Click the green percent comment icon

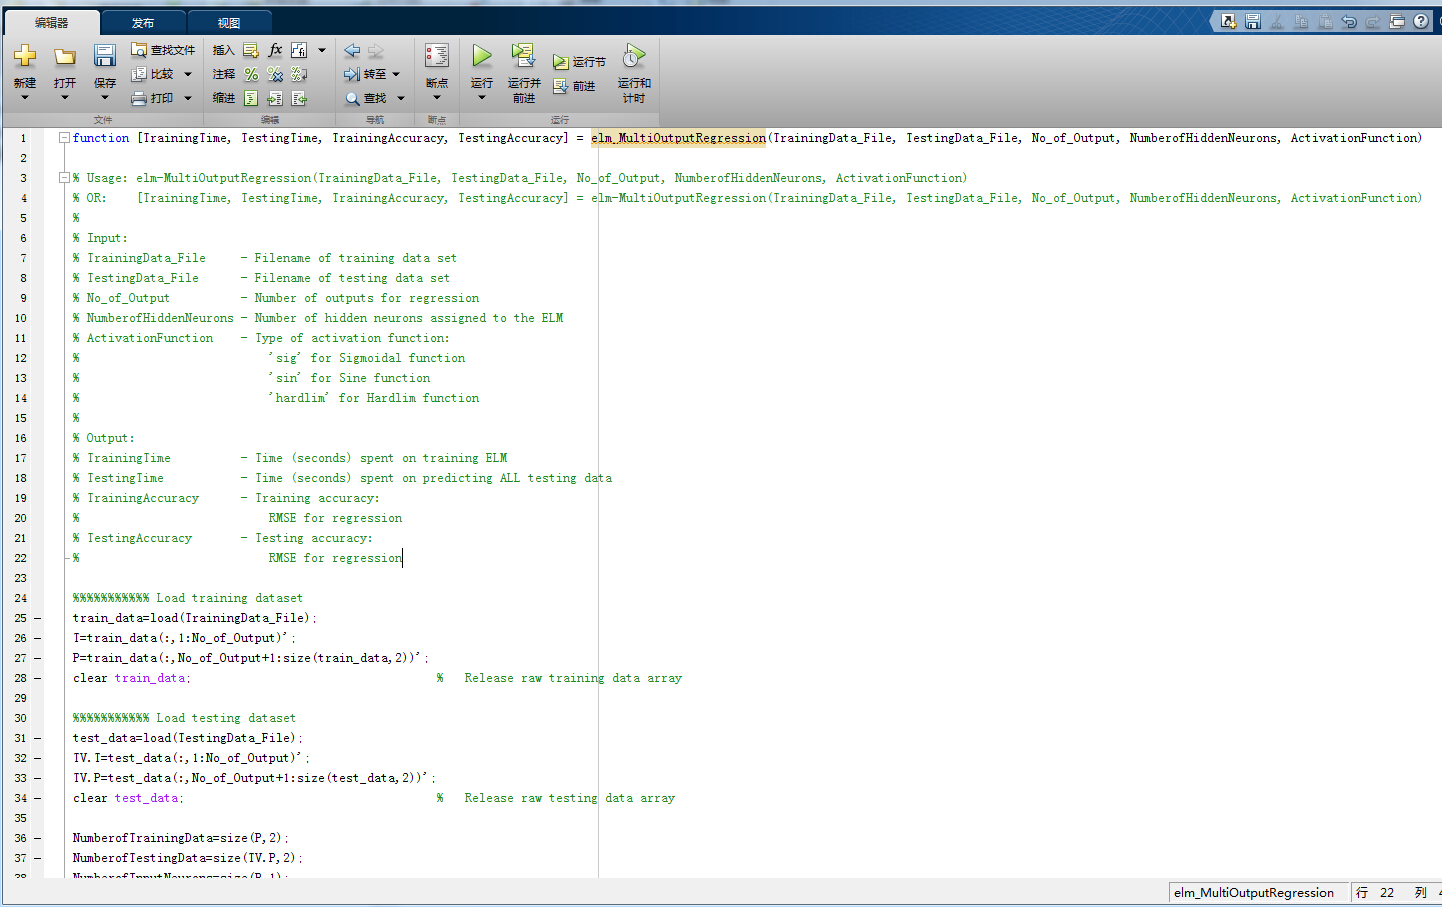click(251, 74)
